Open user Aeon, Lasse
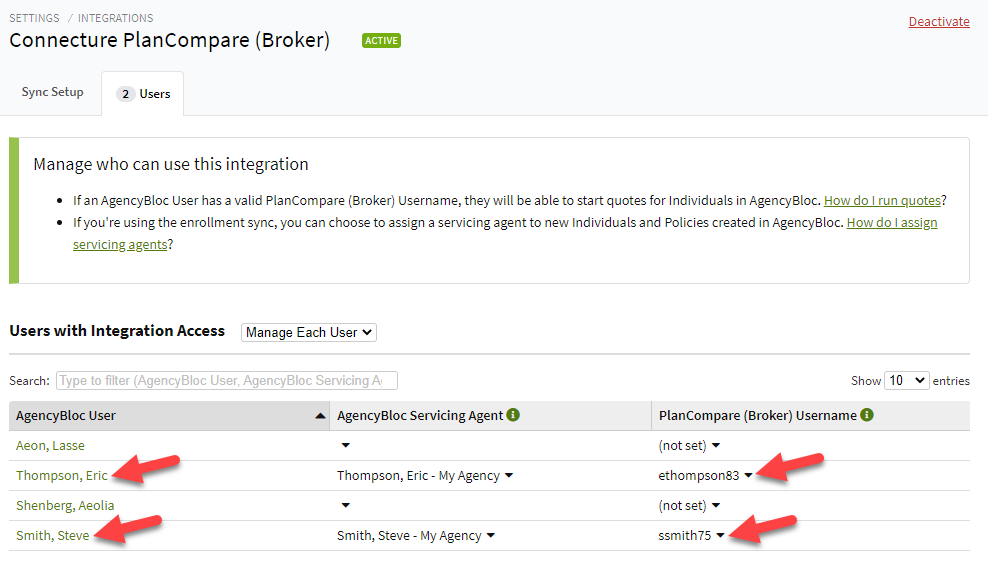Image resolution: width=988 pixels, height=563 pixels. (50, 445)
